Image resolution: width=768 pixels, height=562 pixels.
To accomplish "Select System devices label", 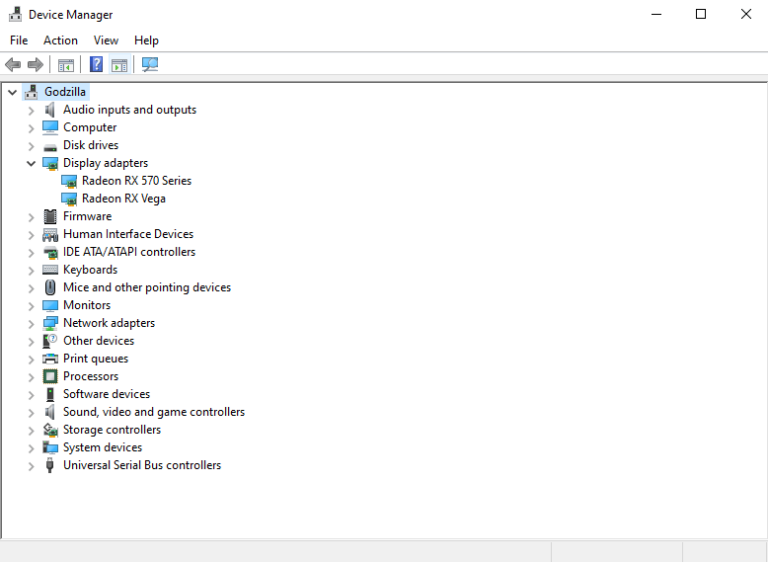I will pyautogui.click(x=102, y=447).
